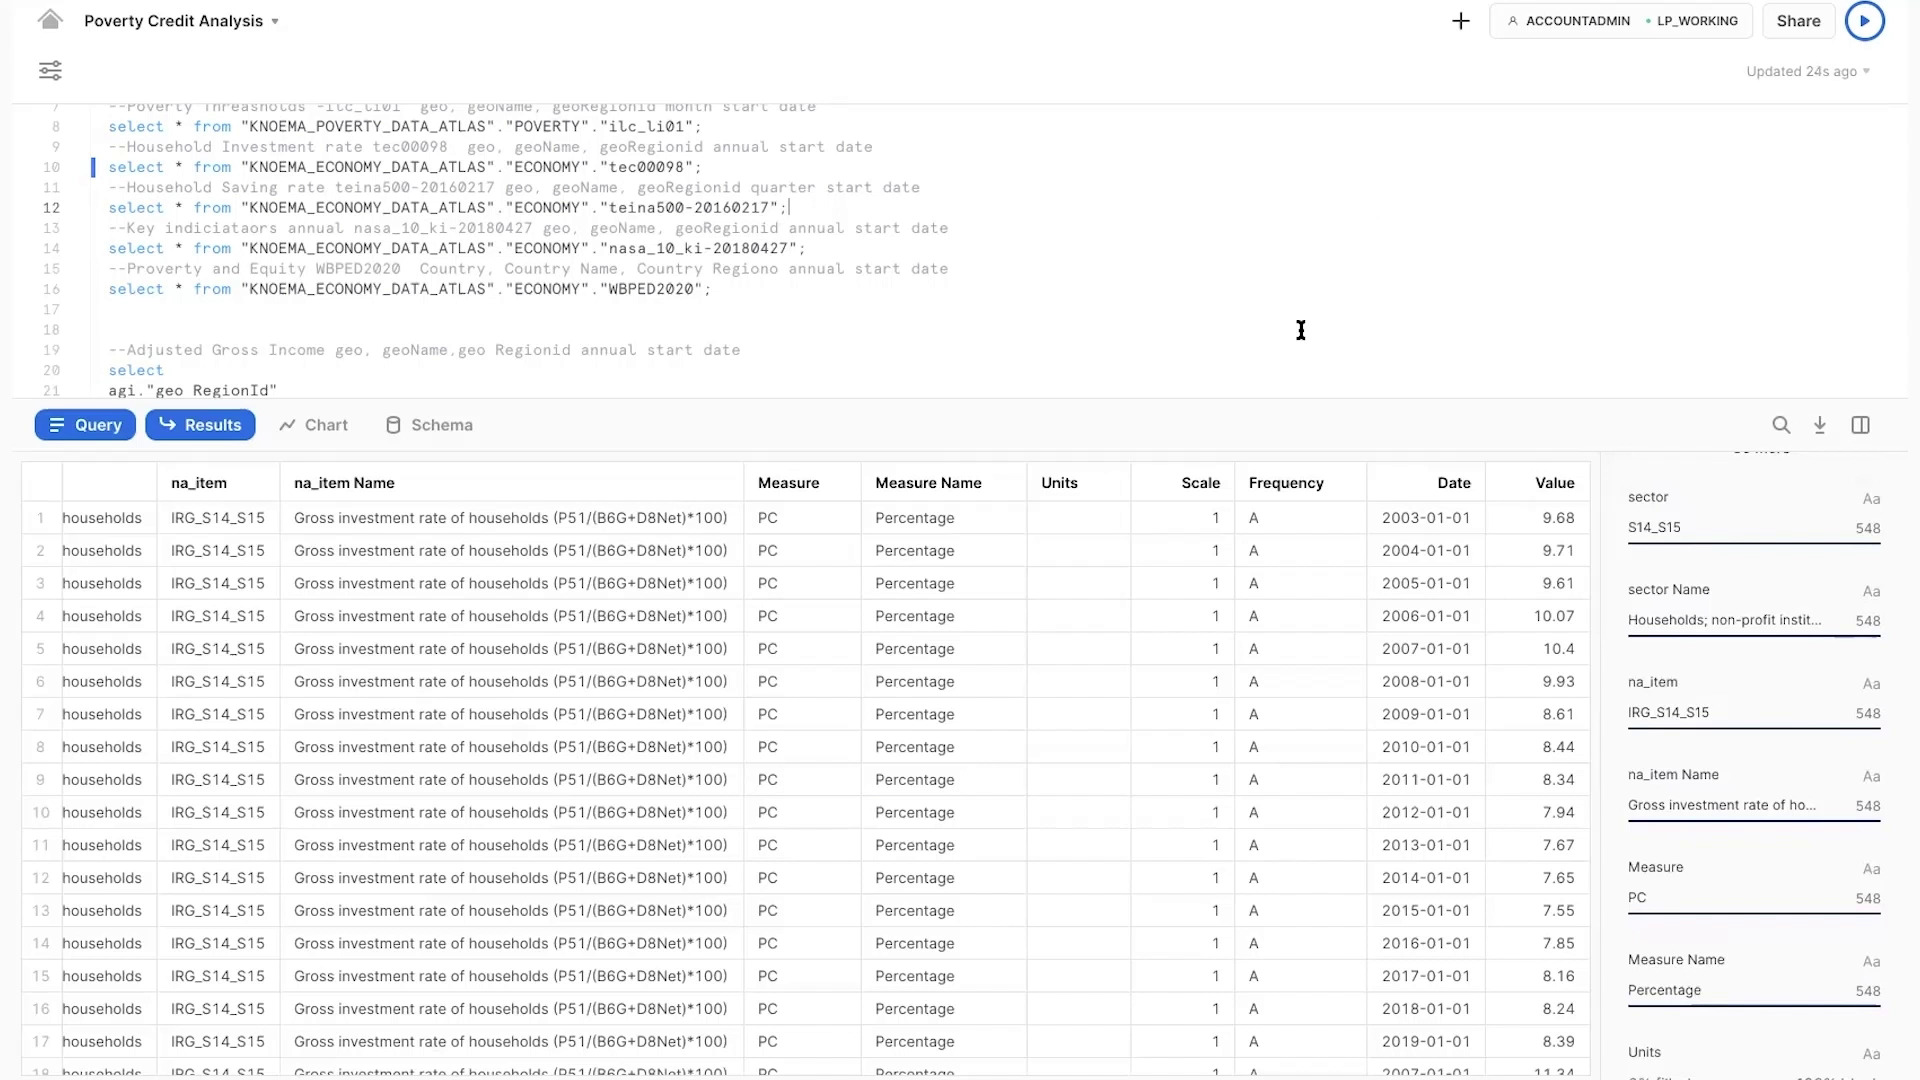Viewport: 1920px width, 1080px height.
Task: Expand the Poverty Credit Analysis title dropdown
Action: click(274, 20)
